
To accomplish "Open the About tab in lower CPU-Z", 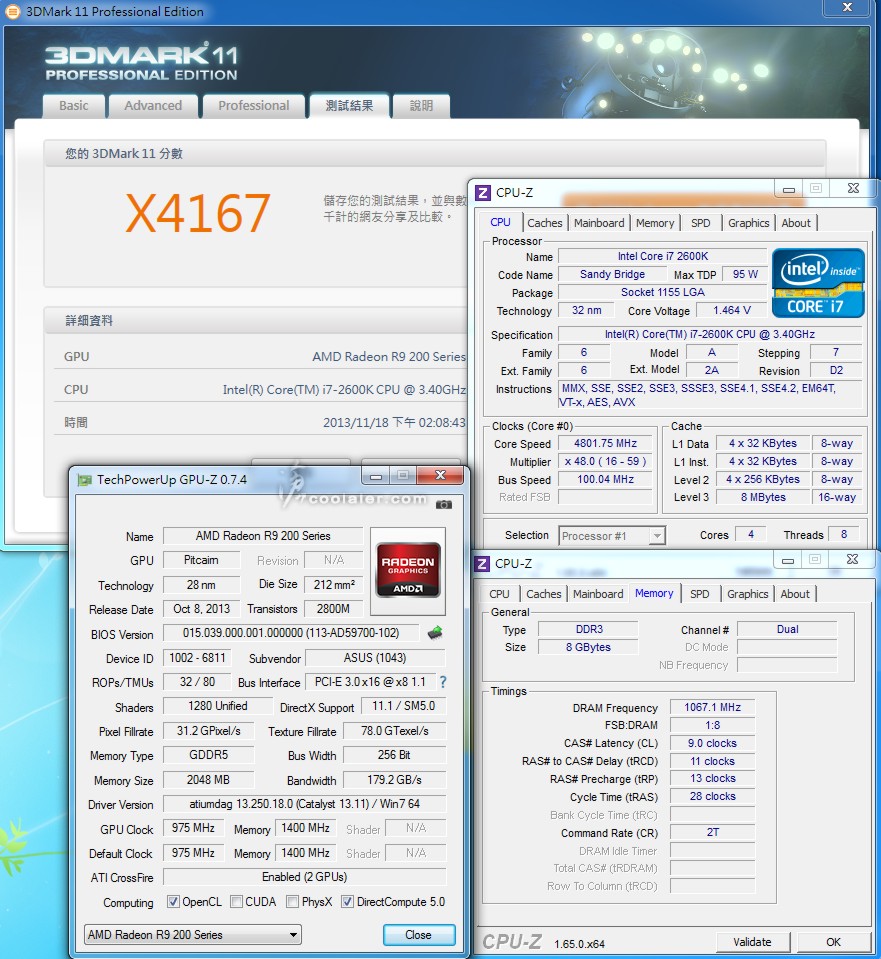I will pyautogui.click(x=794, y=594).
